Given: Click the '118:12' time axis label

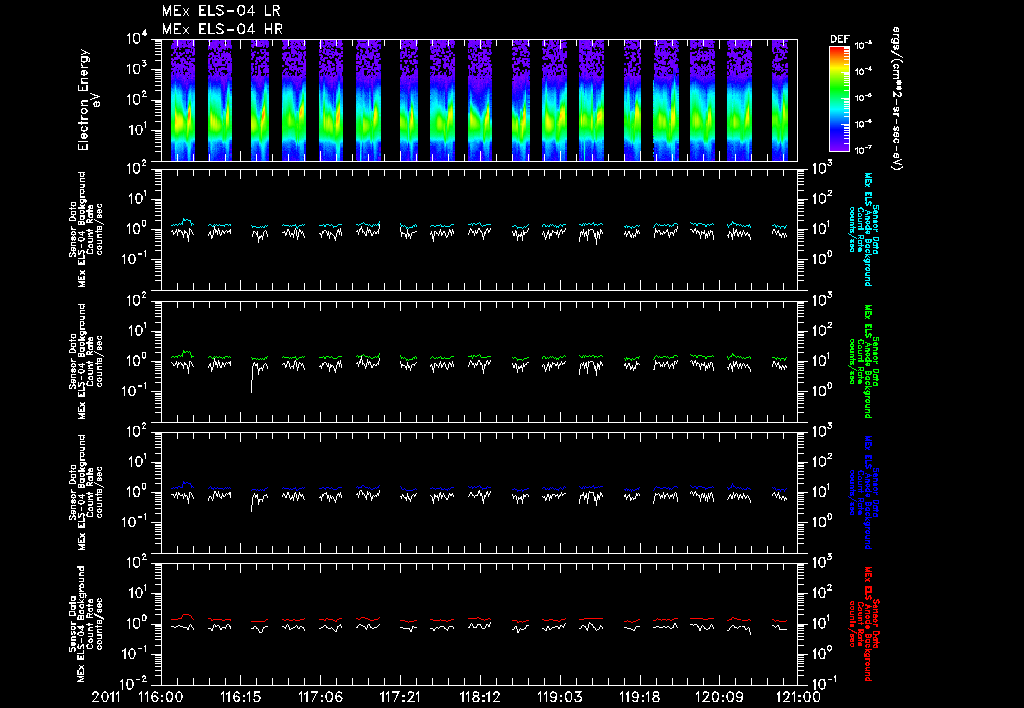Looking at the screenshot, I should pos(479,698).
